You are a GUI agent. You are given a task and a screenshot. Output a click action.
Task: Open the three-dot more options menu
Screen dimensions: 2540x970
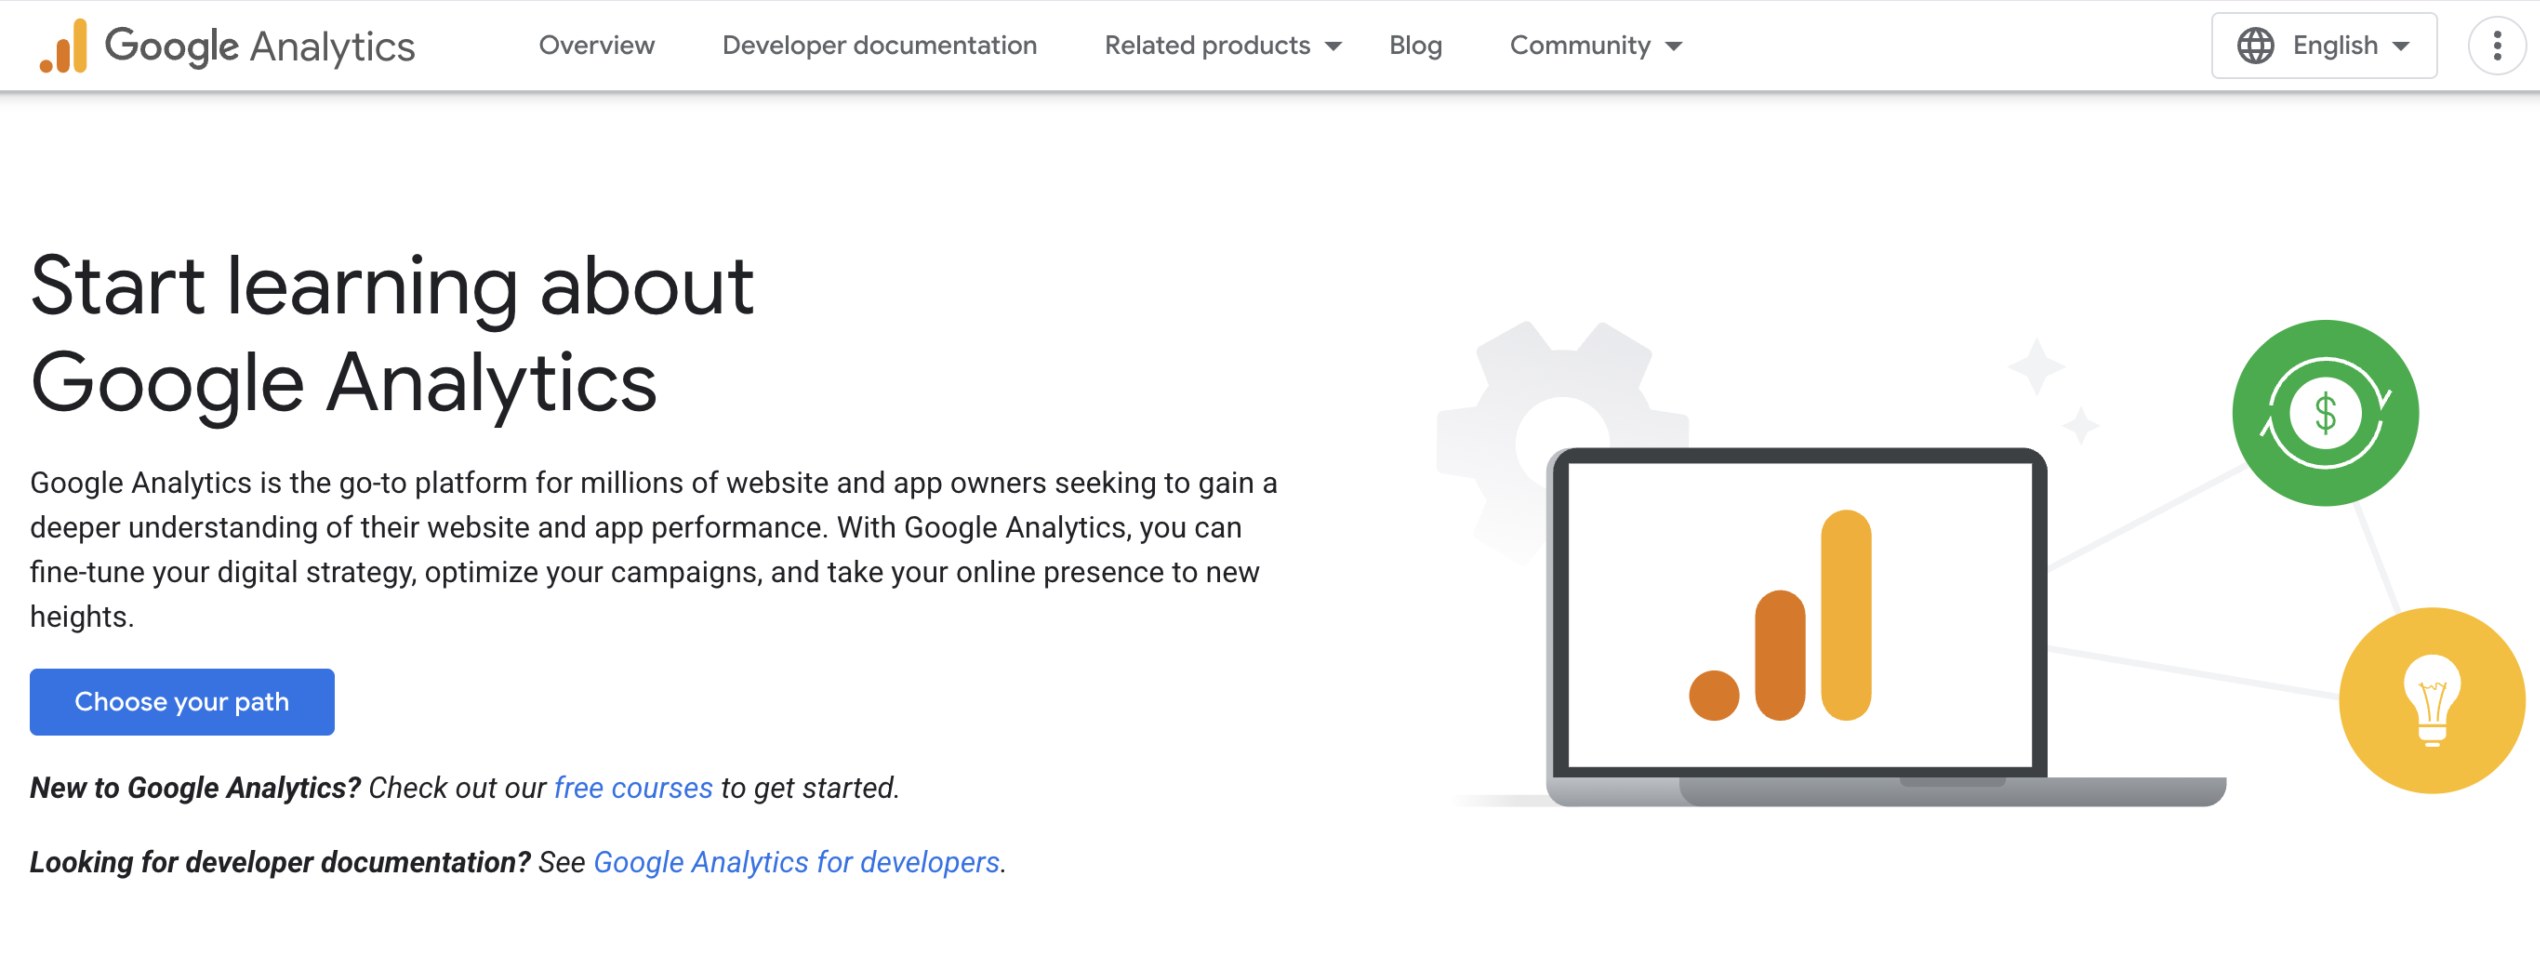(x=2497, y=46)
